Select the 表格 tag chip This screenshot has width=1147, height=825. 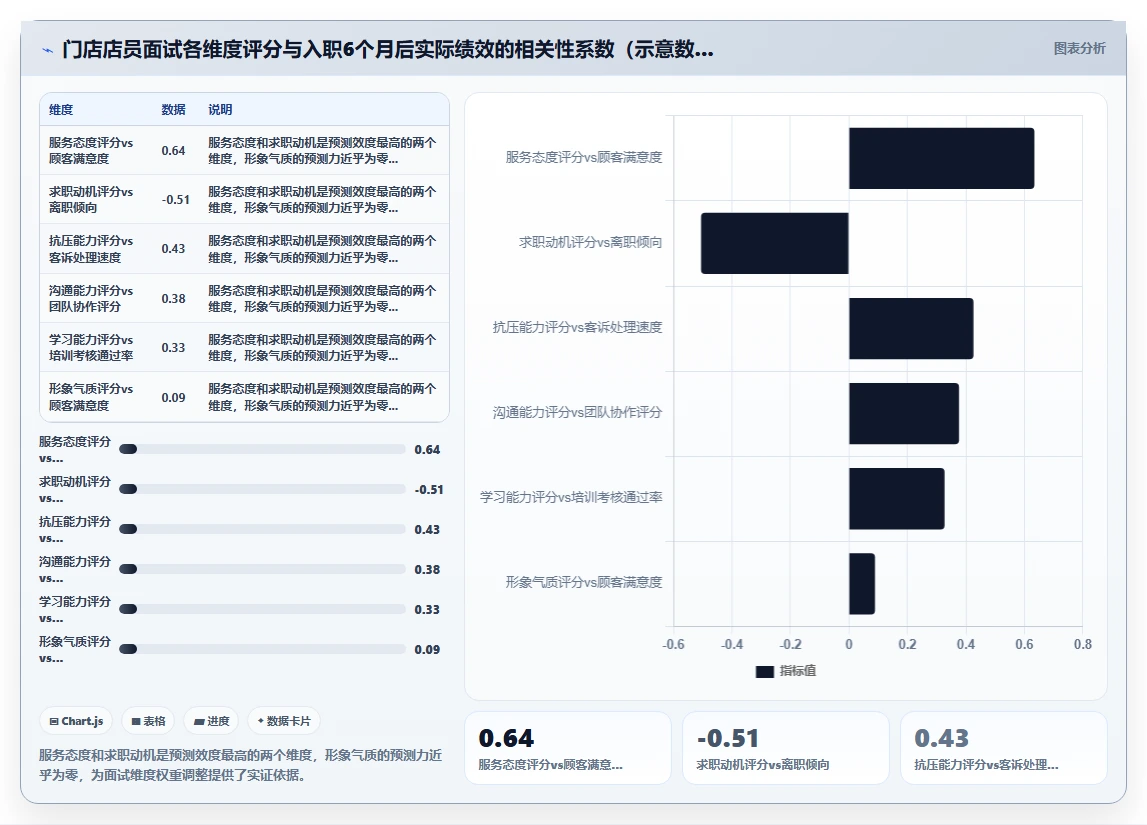(x=148, y=721)
